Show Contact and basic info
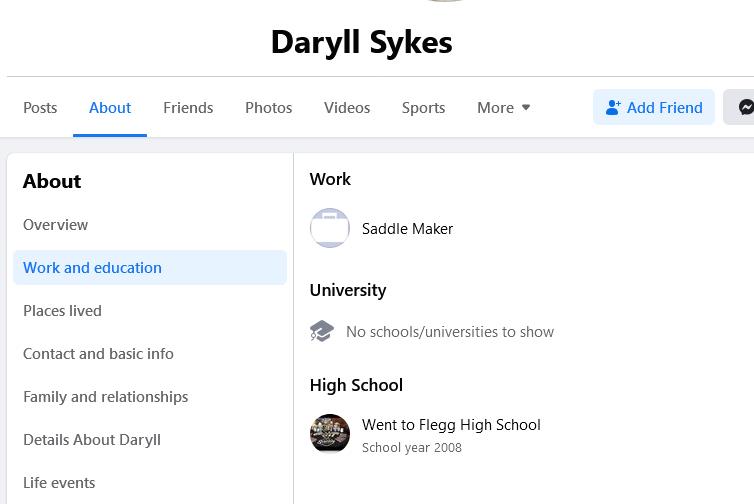Viewport: 754px width, 504px height. pyautogui.click(x=98, y=354)
